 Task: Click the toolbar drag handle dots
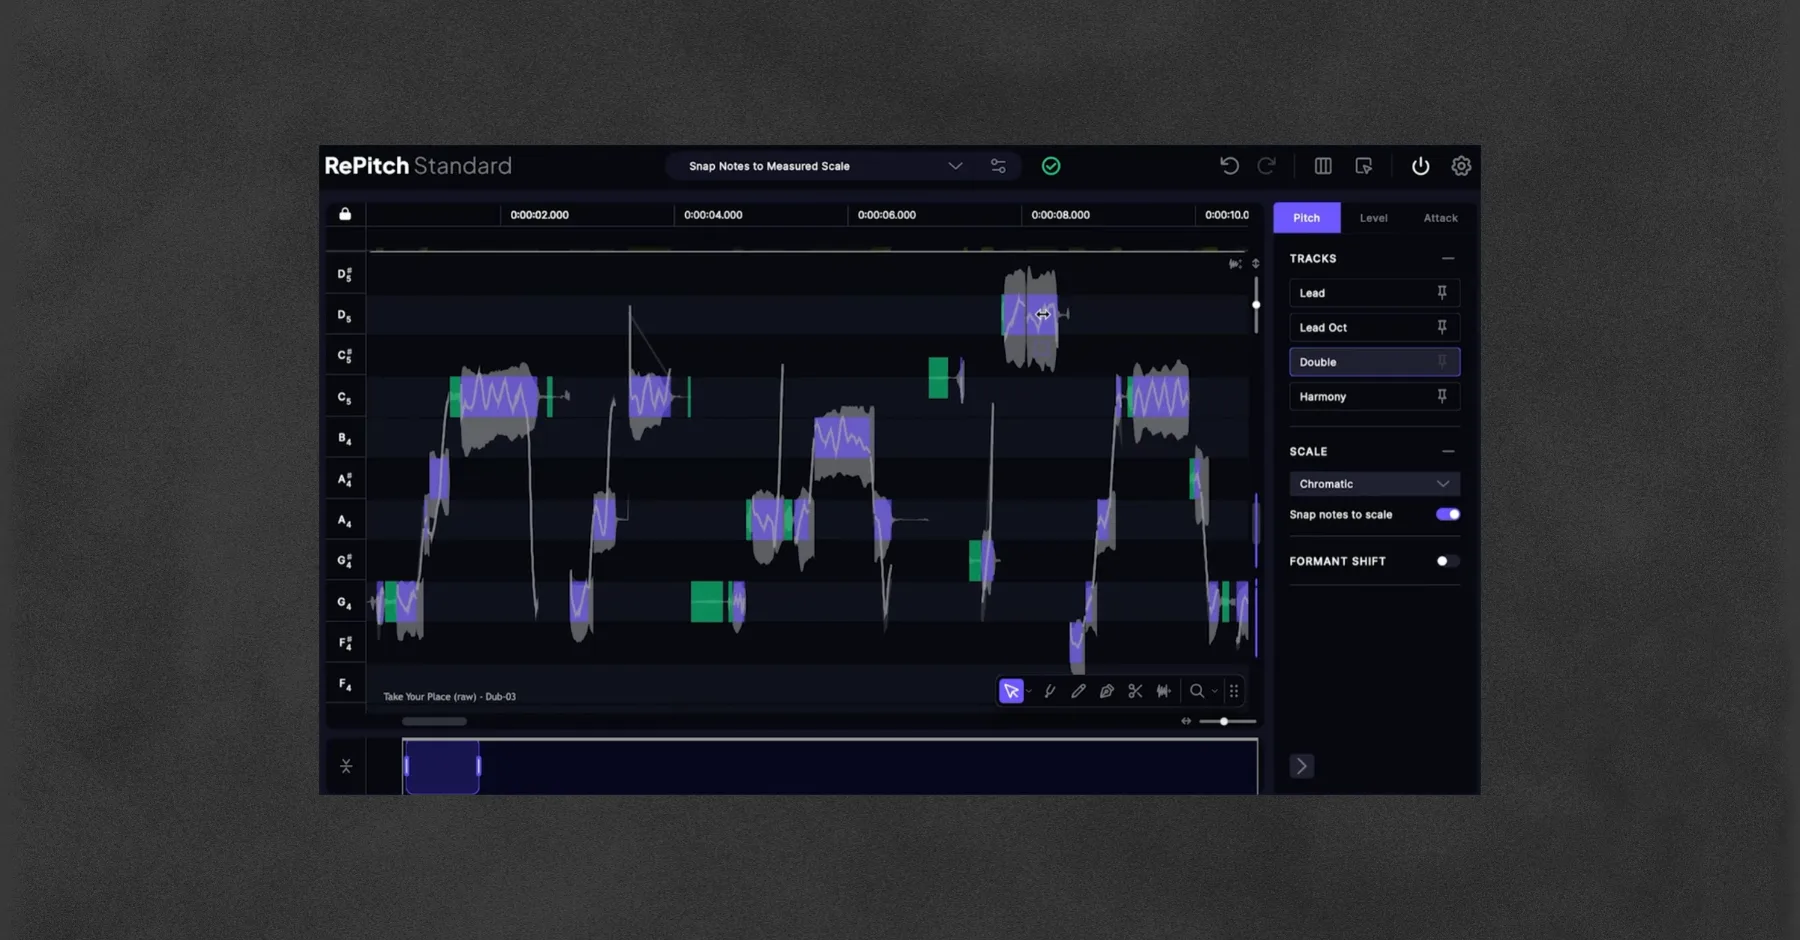(x=1234, y=691)
